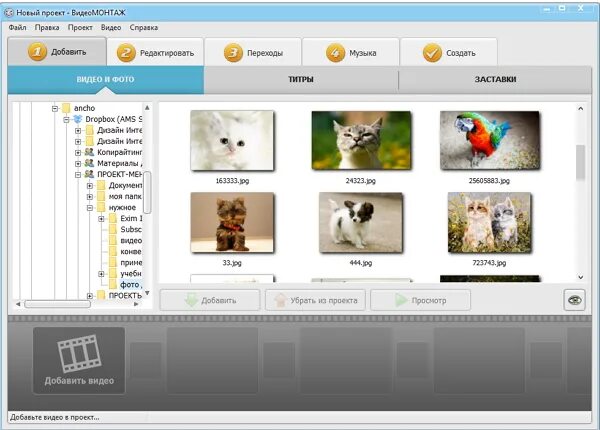This screenshot has height=430, width=600.
Task: Collapse the ПРОЕКТ-МЕН folder node
Action: coord(78,175)
